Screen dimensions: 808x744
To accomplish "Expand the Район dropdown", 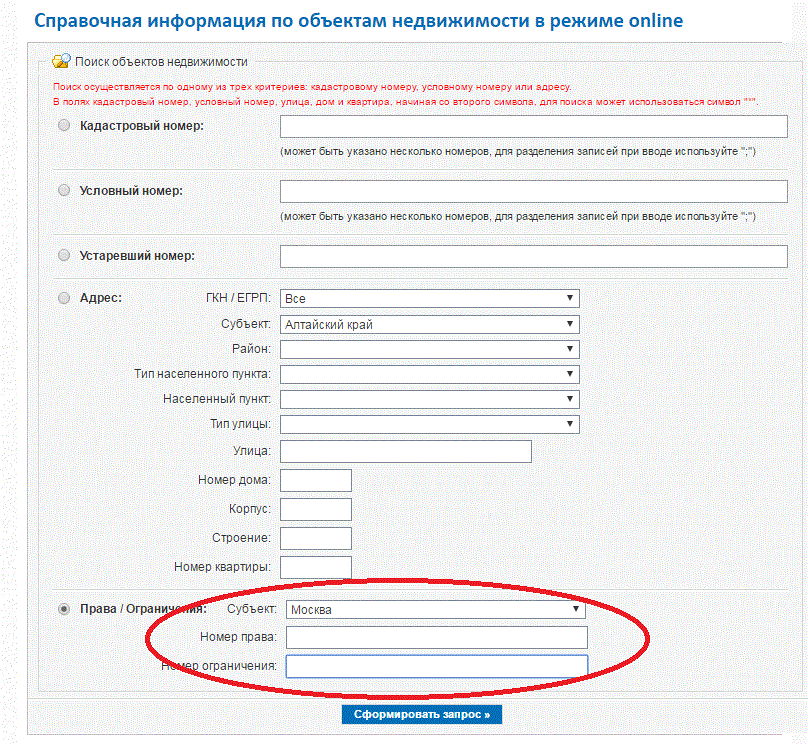I will (x=430, y=349).
